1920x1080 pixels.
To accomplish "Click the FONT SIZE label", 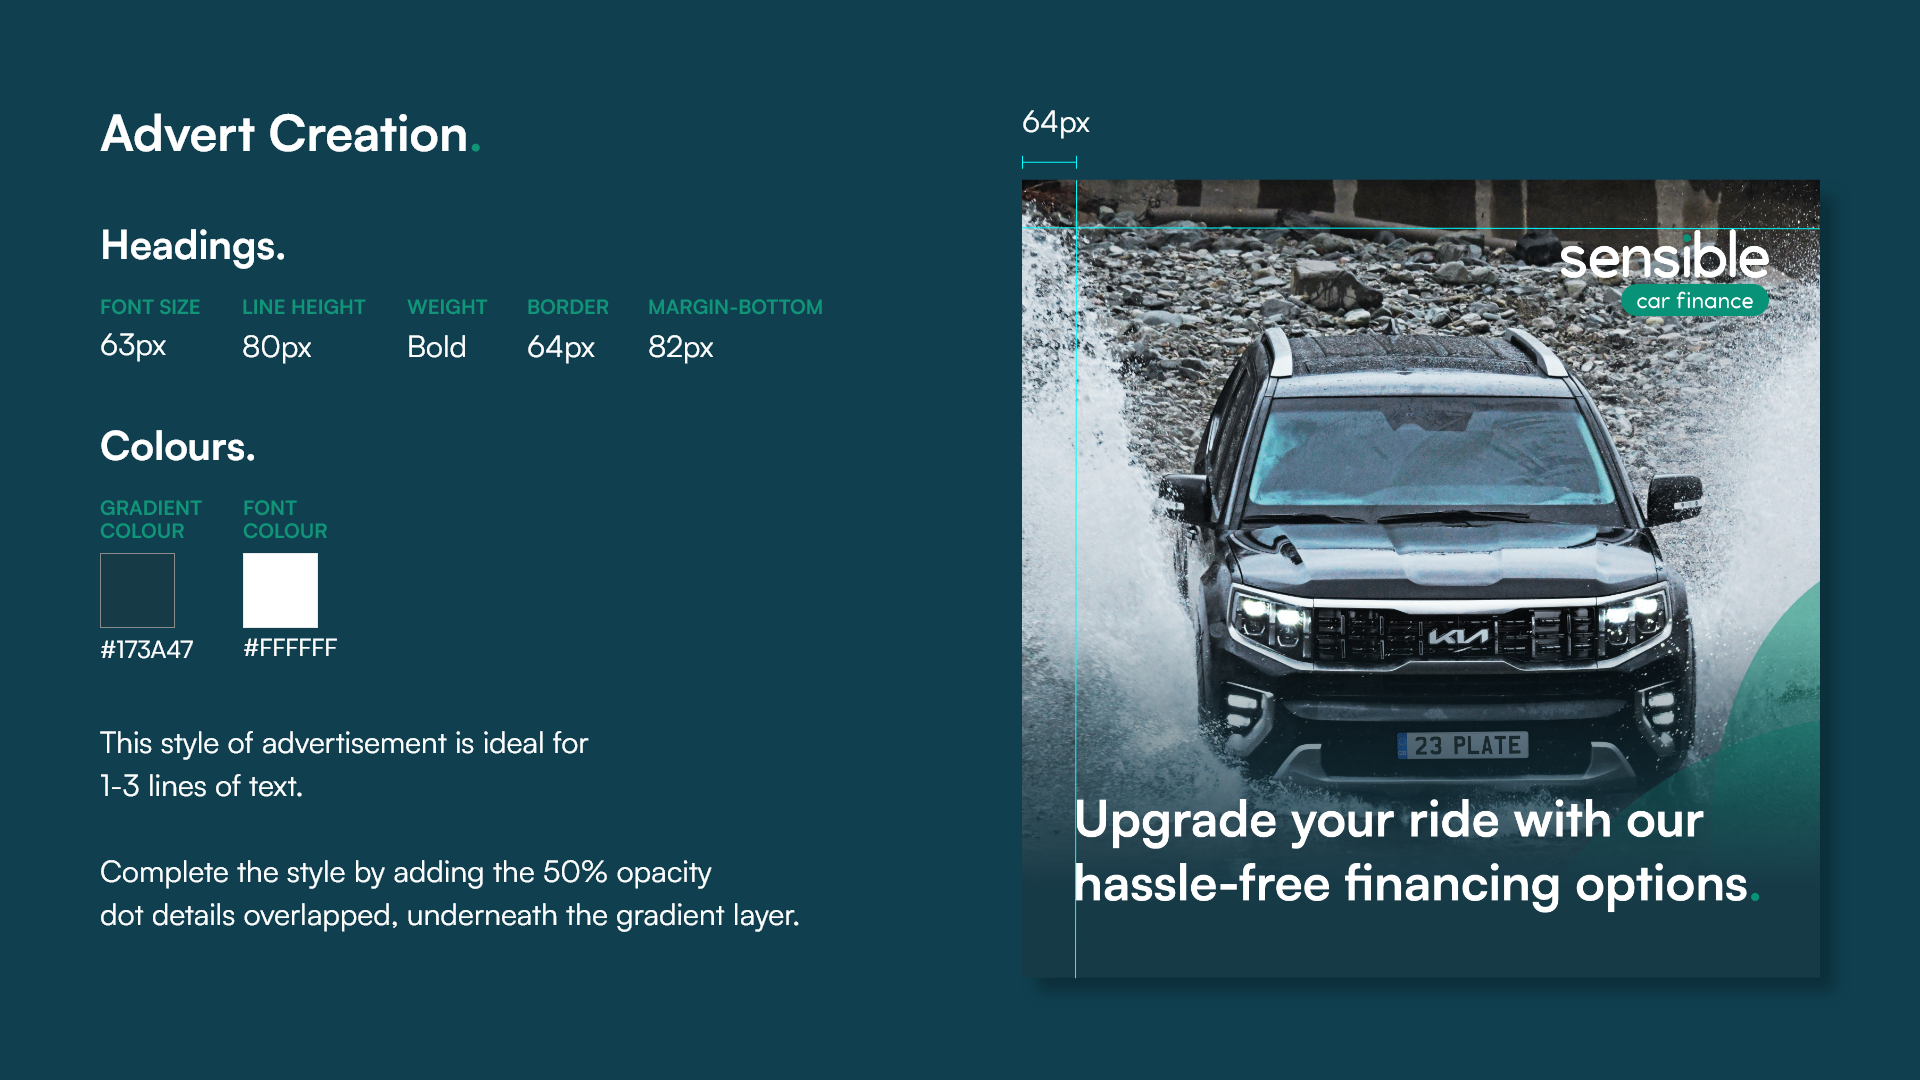I will 150,307.
